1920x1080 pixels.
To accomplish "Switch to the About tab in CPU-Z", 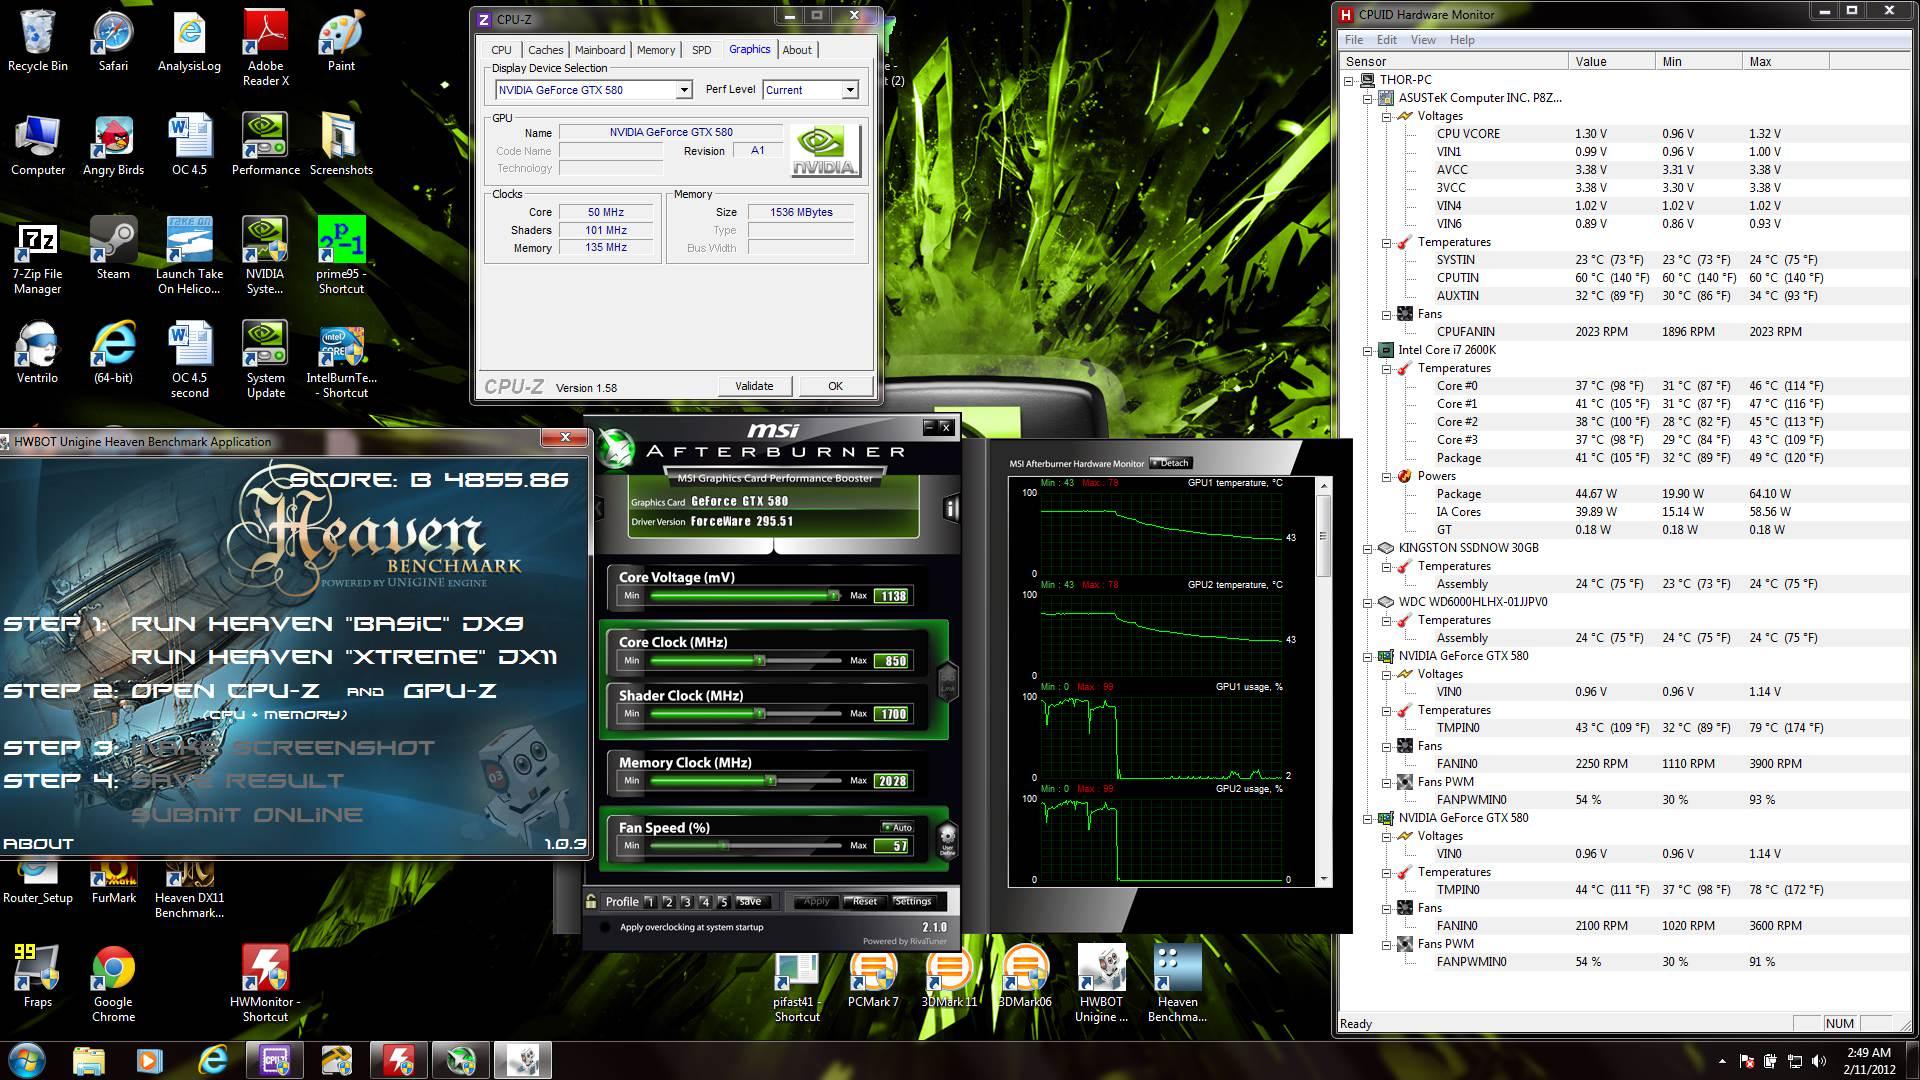I will [797, 50].
